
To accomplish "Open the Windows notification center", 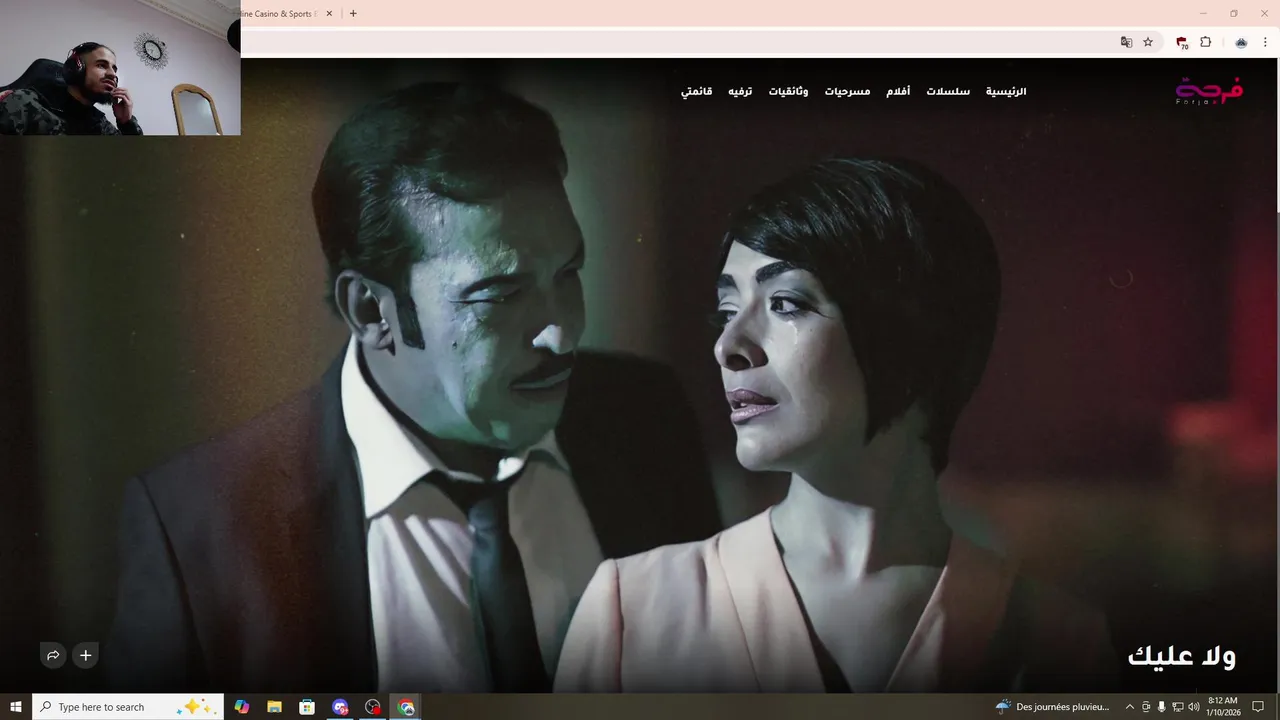I will click(x=1258, y=707).
